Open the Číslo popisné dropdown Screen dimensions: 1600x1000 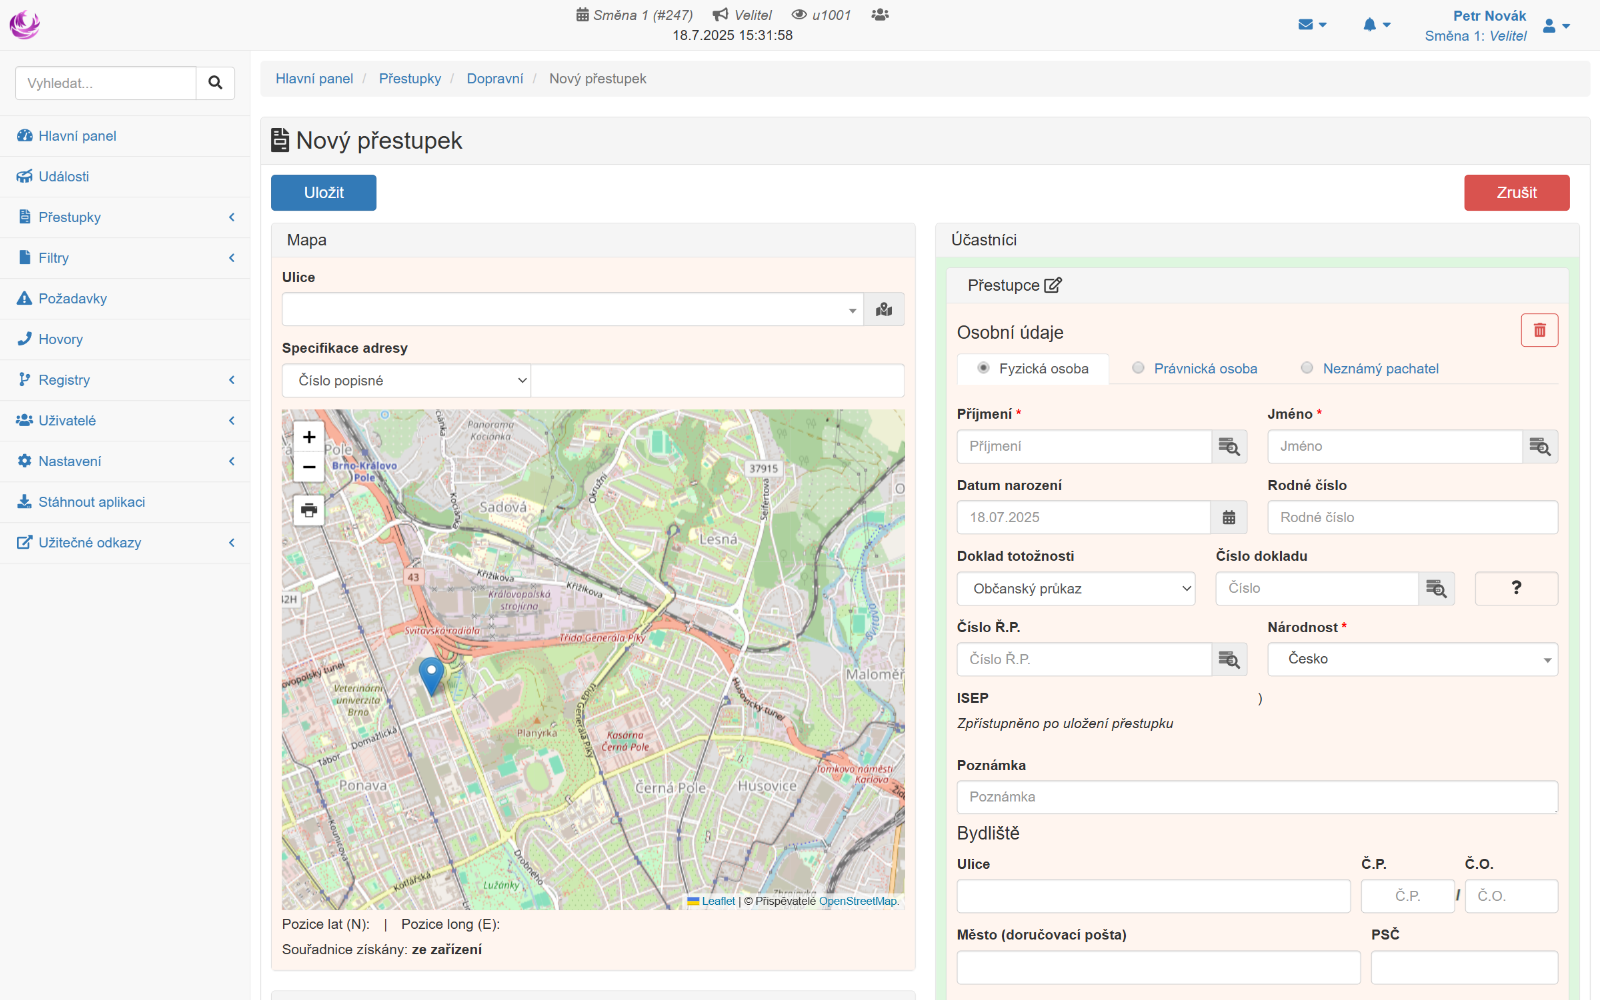(406, 381)
